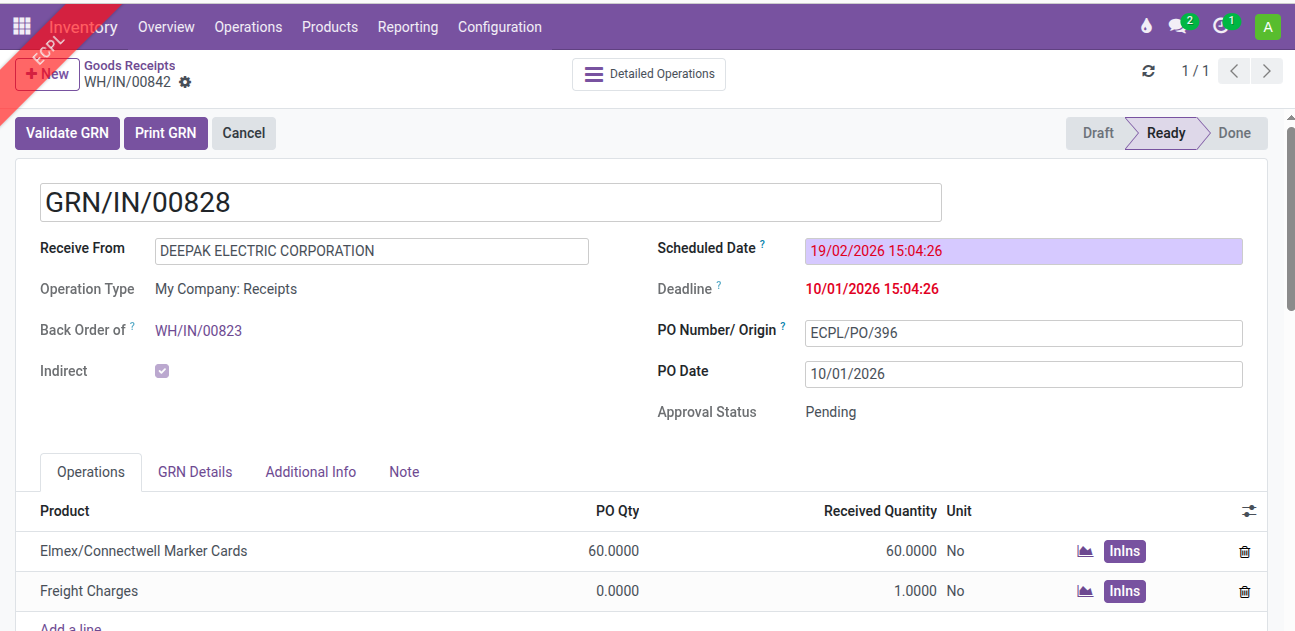
Task: Delete the Freight Charges line
Action: (x=1244, y=592)
